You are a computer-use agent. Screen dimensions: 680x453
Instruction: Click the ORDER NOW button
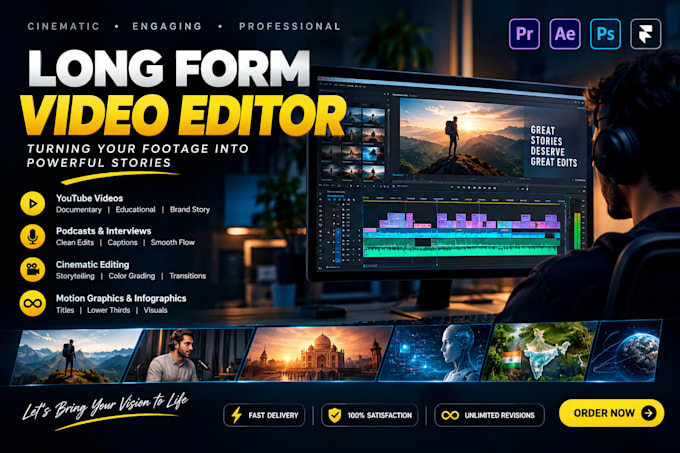[611, 413]
